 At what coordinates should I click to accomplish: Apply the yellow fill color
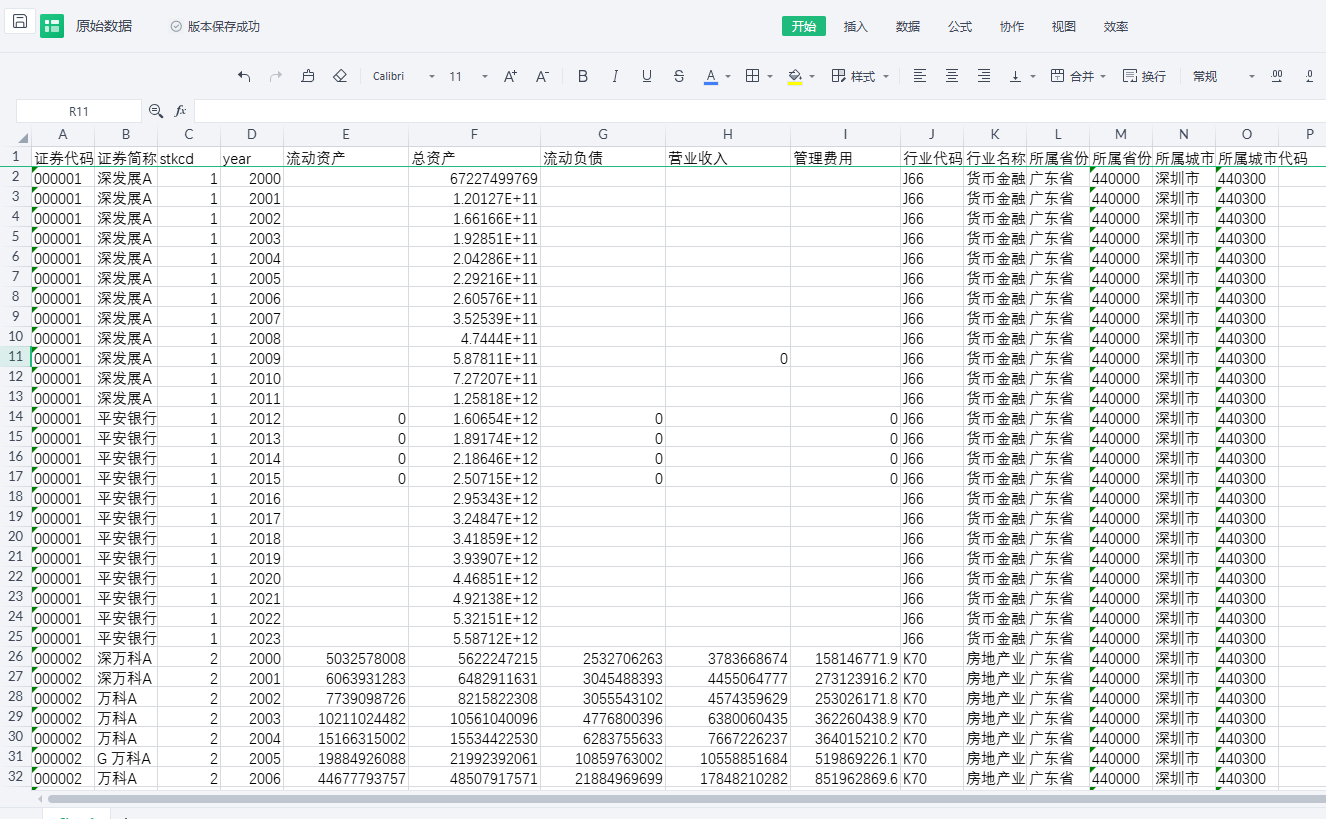[x=795, y=76]
